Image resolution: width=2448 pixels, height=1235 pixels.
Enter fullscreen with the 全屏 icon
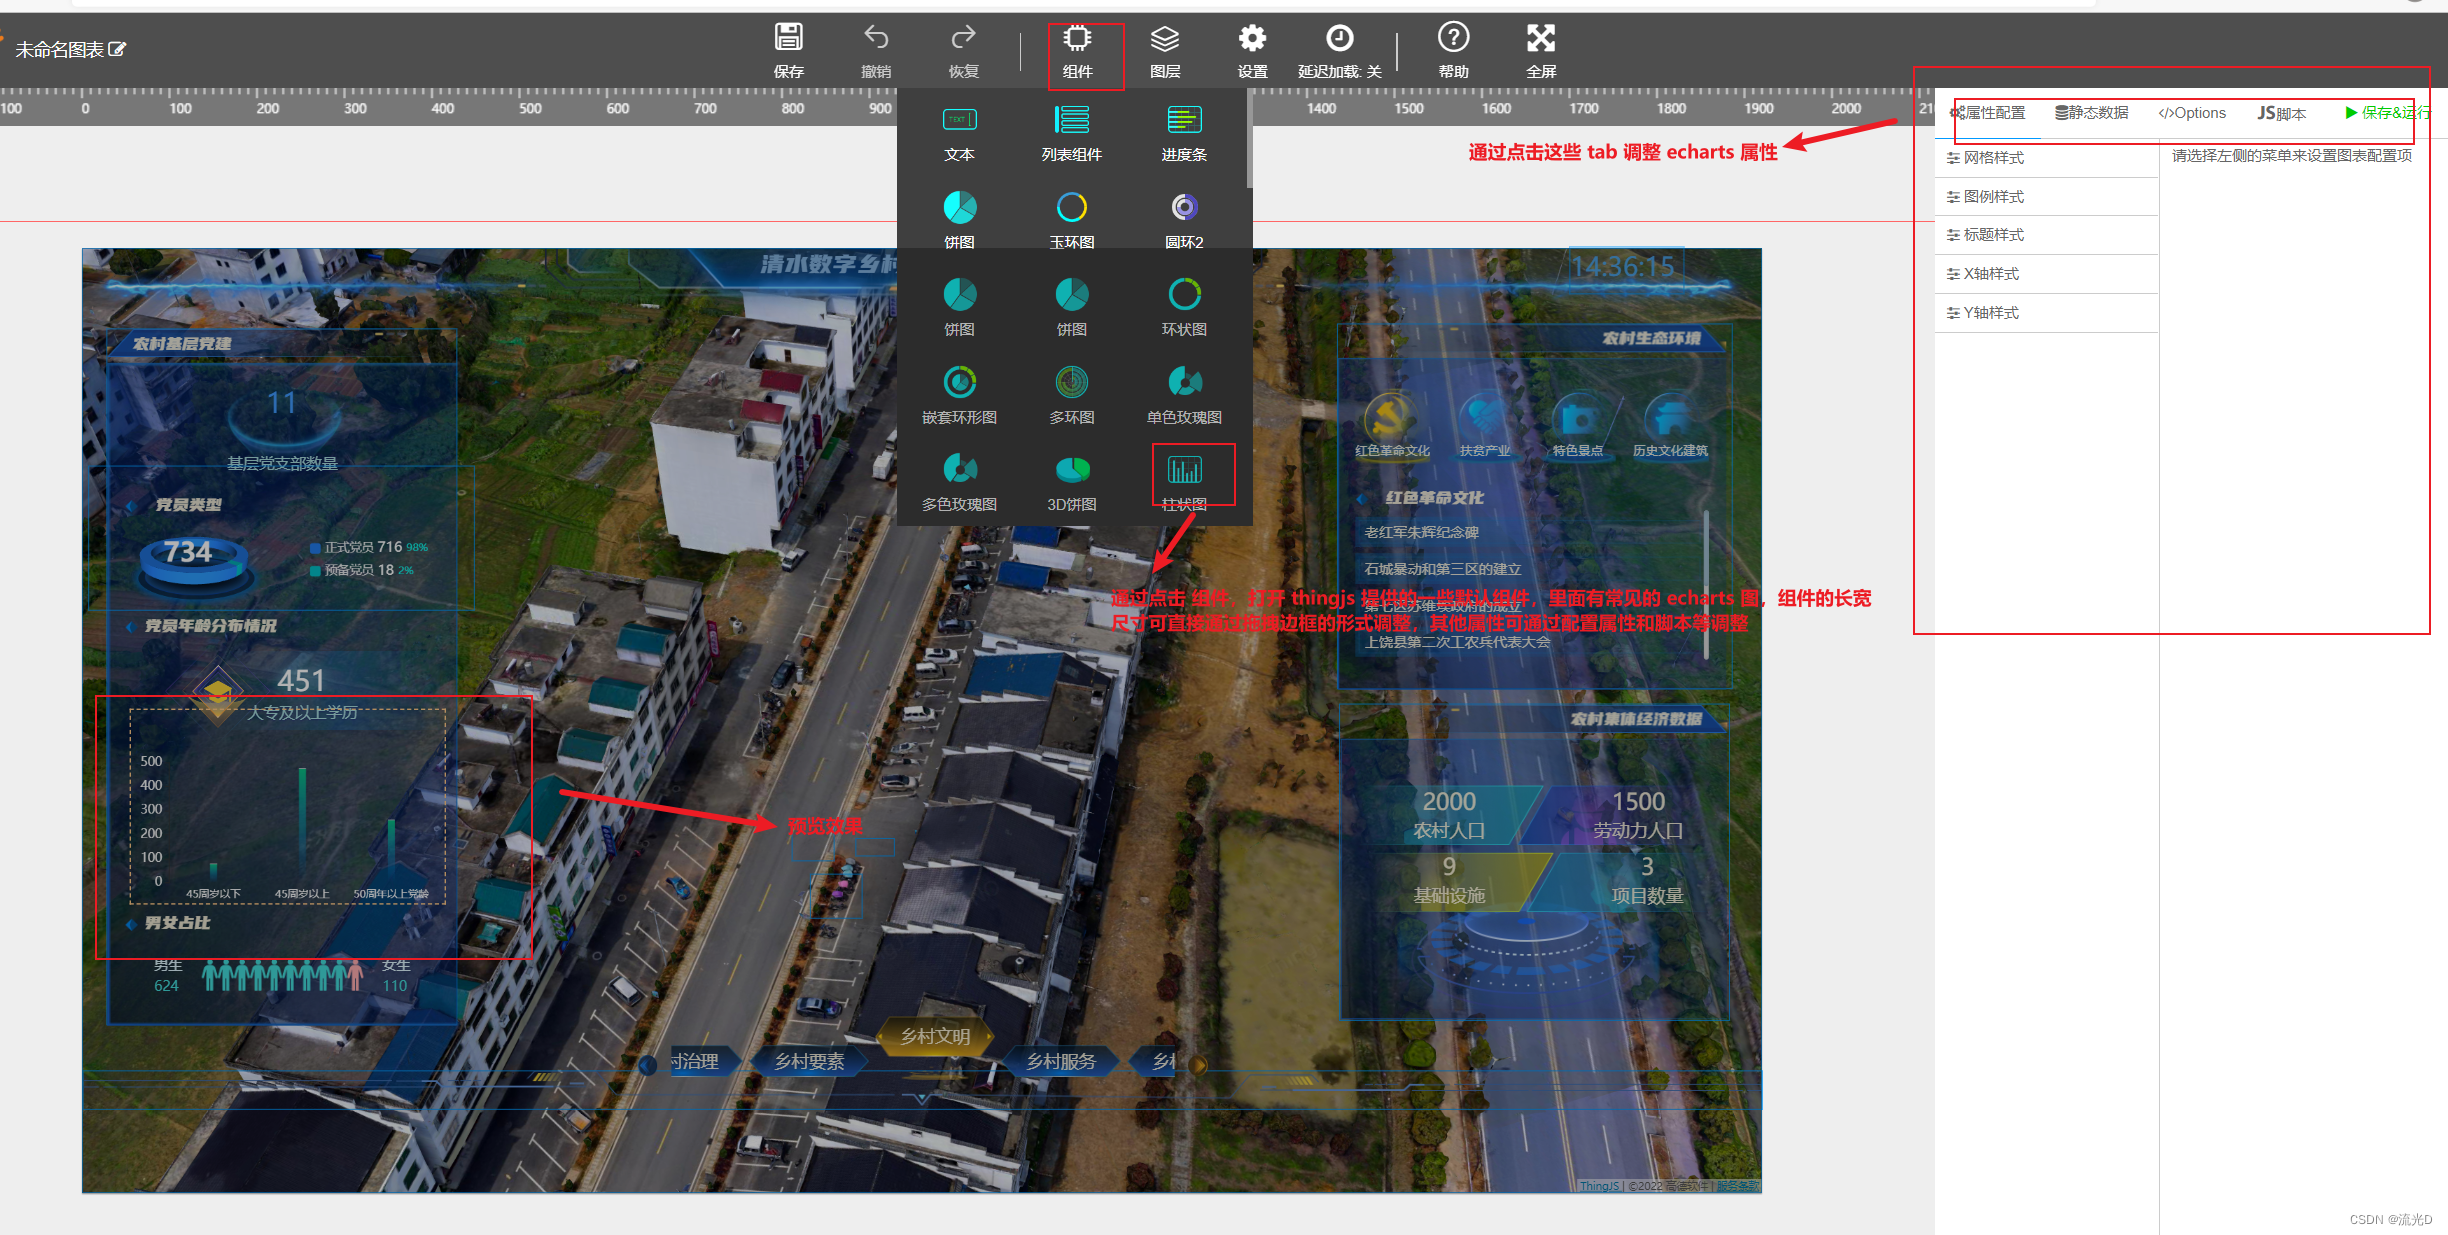pos(1540,39)
